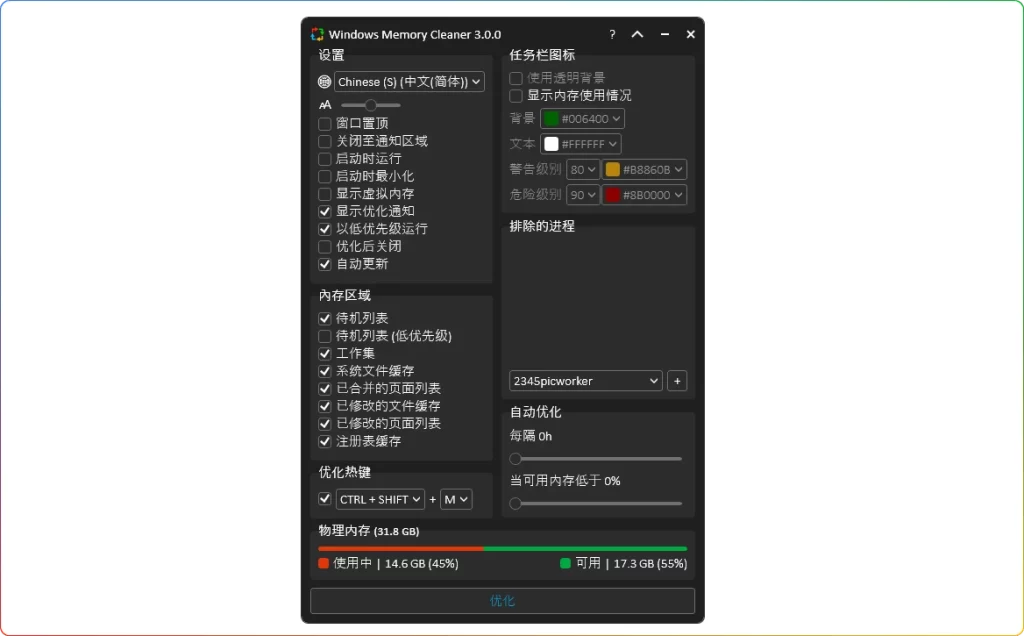1024x636 pixels.
Task: Enable 优化后关闭 checkbox
Action: click(x=325, y=247)
